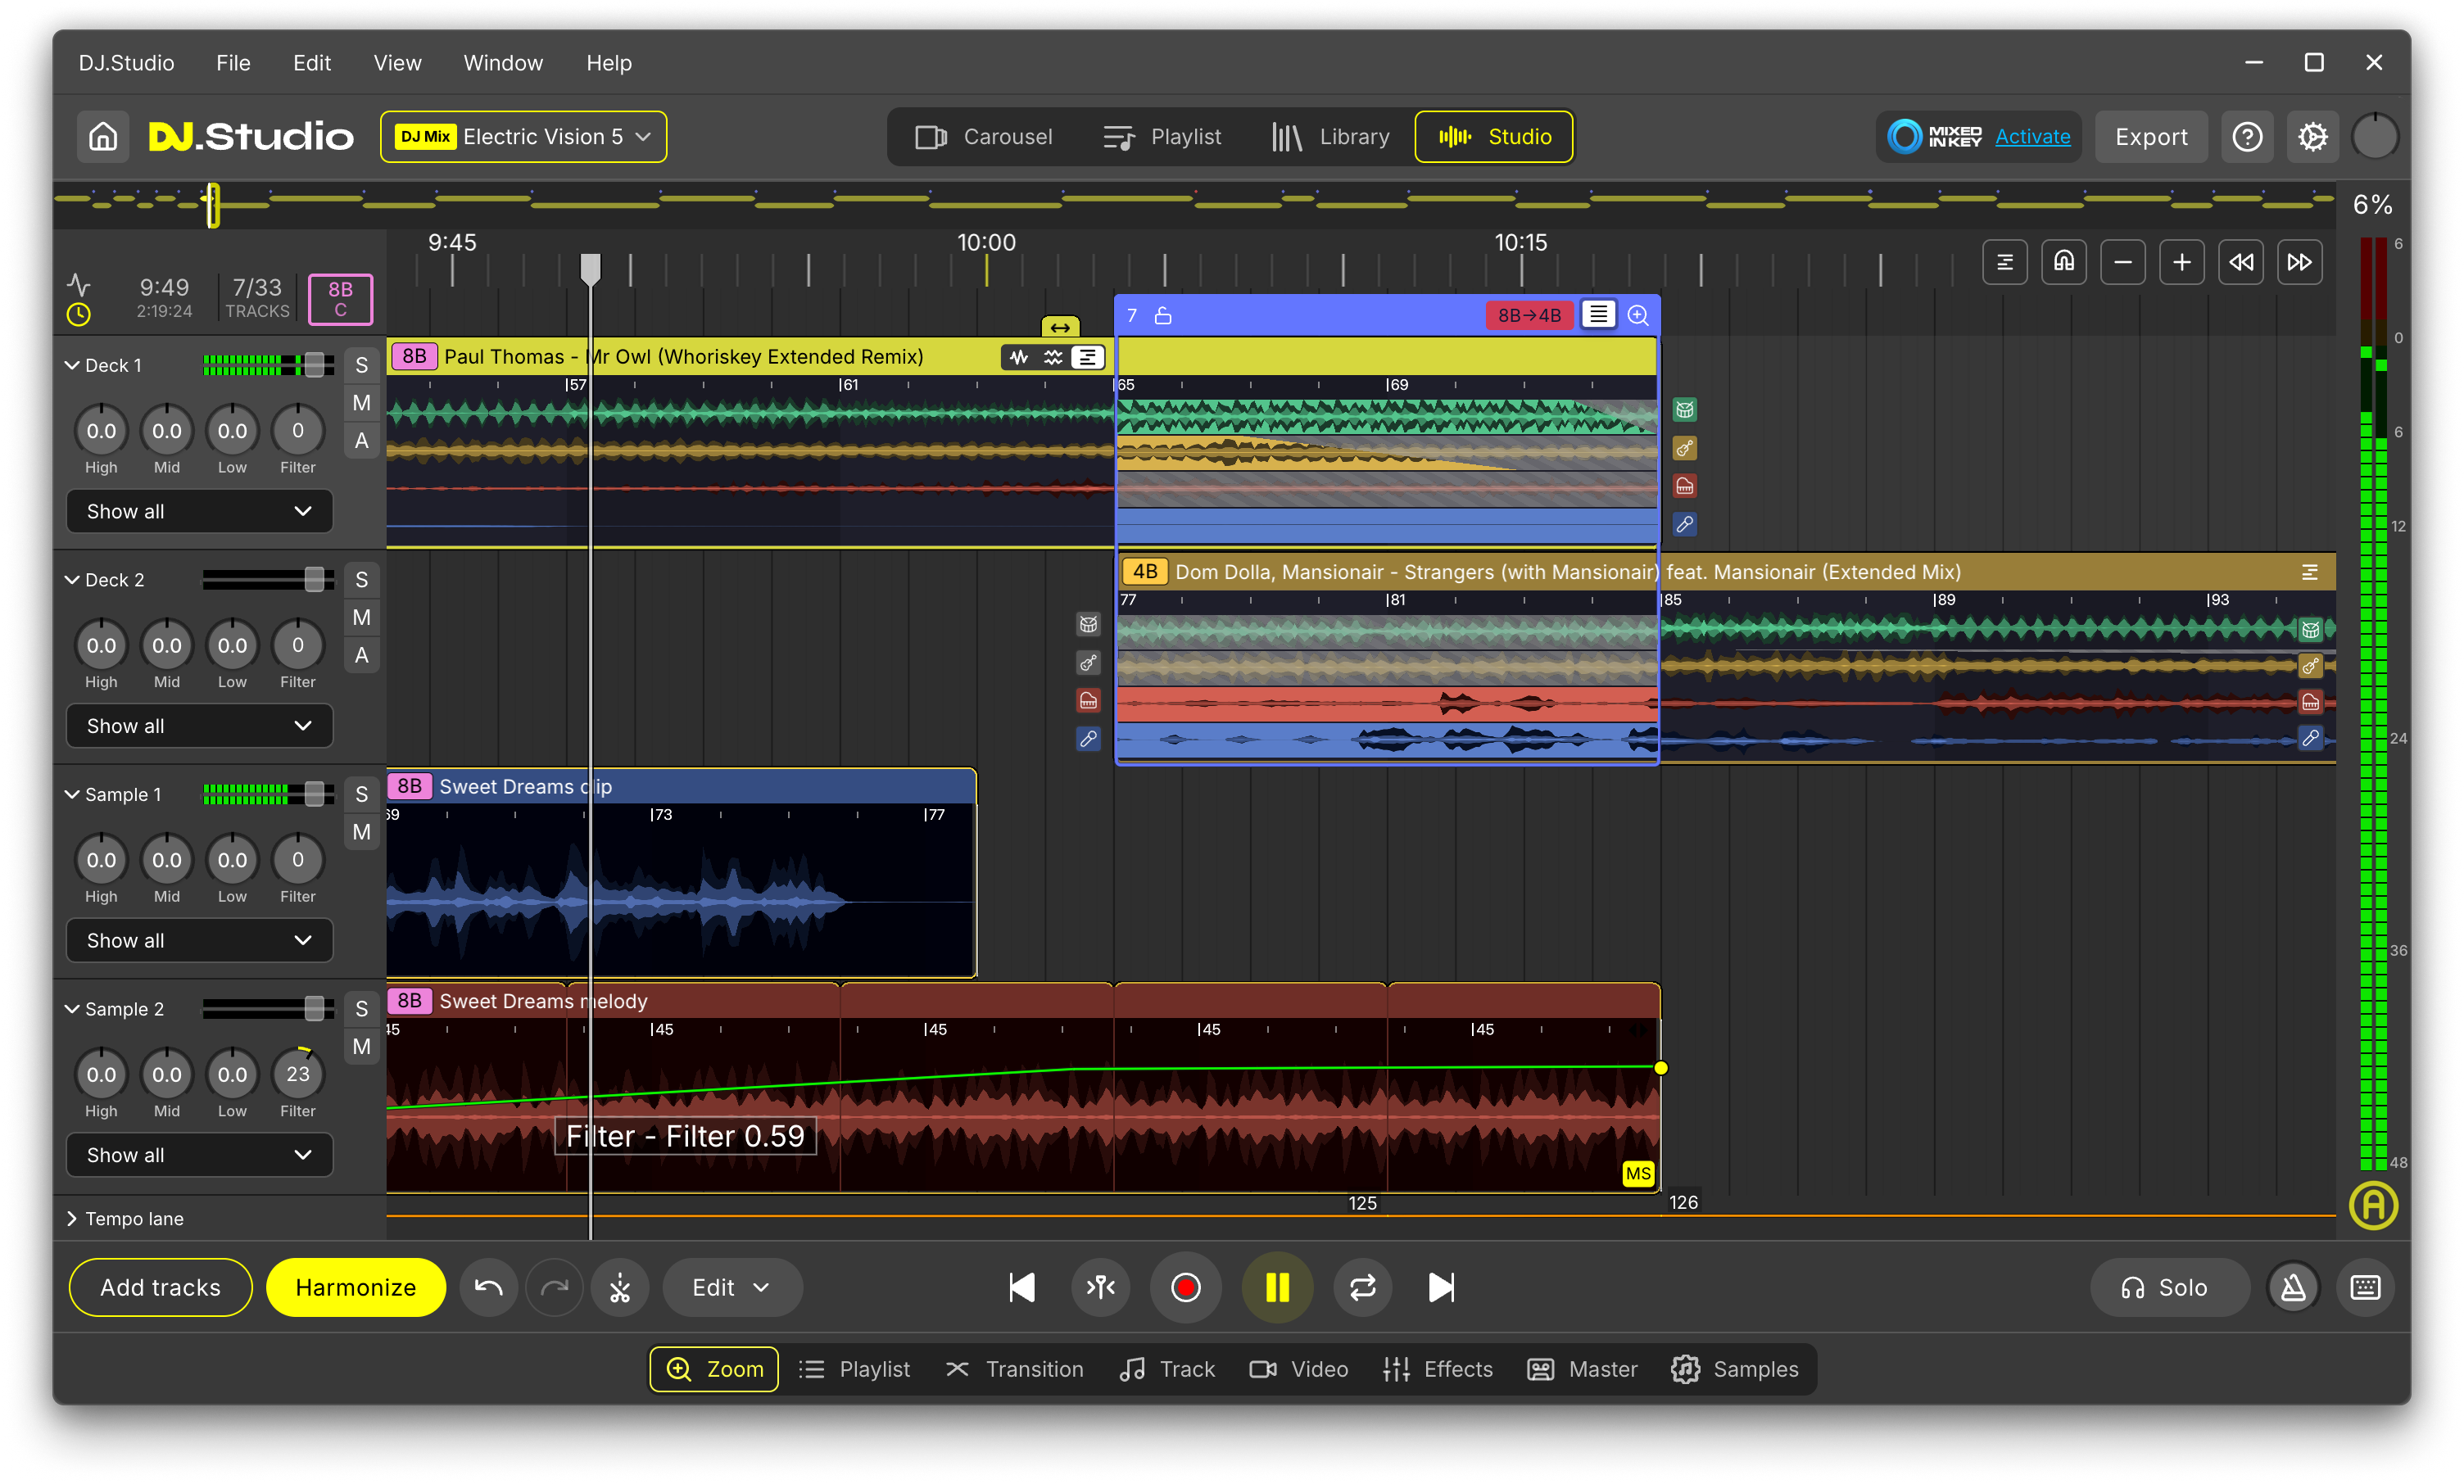
Task: Switch to the Library tab
Action: [x=1330, y=136]
